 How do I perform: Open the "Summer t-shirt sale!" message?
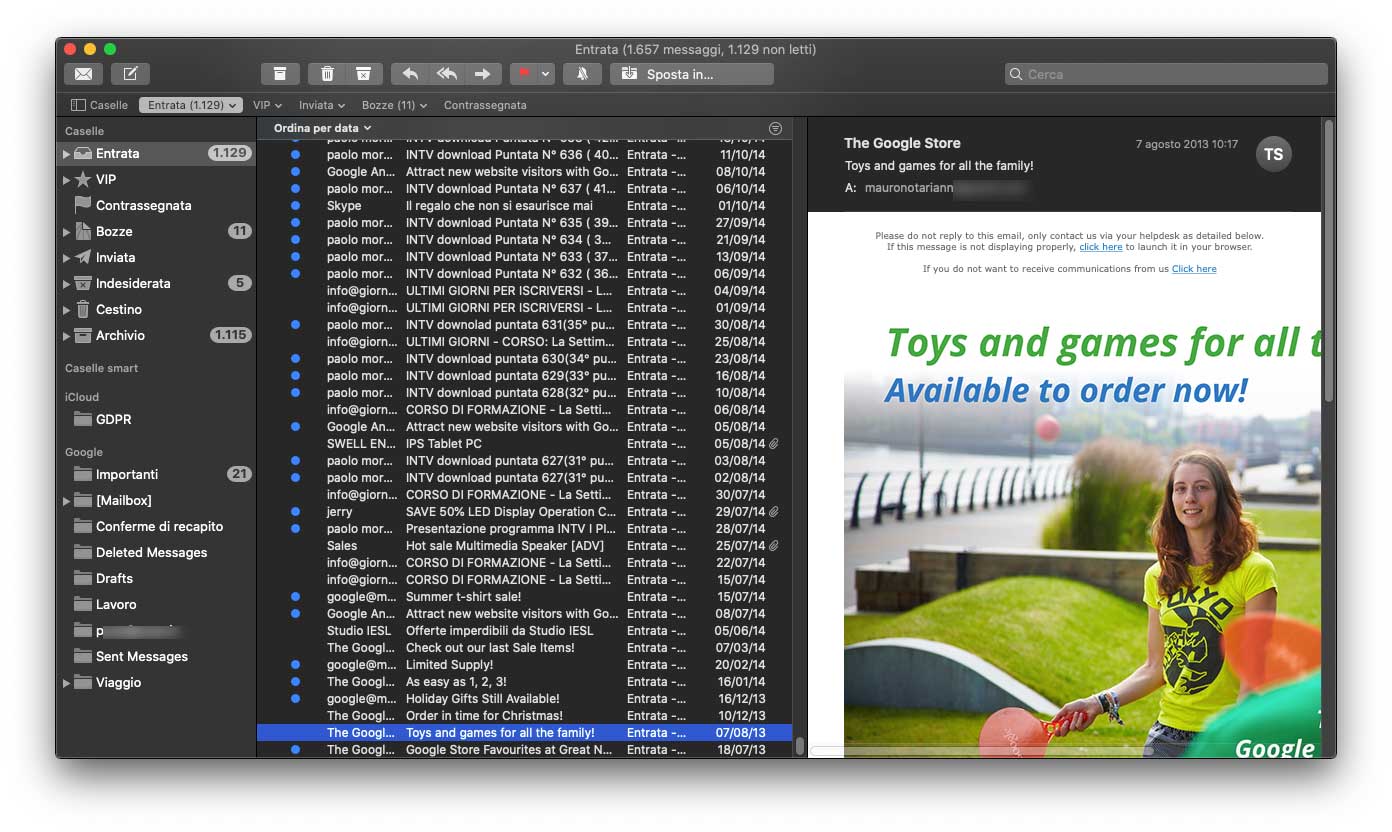click(525, 597)
